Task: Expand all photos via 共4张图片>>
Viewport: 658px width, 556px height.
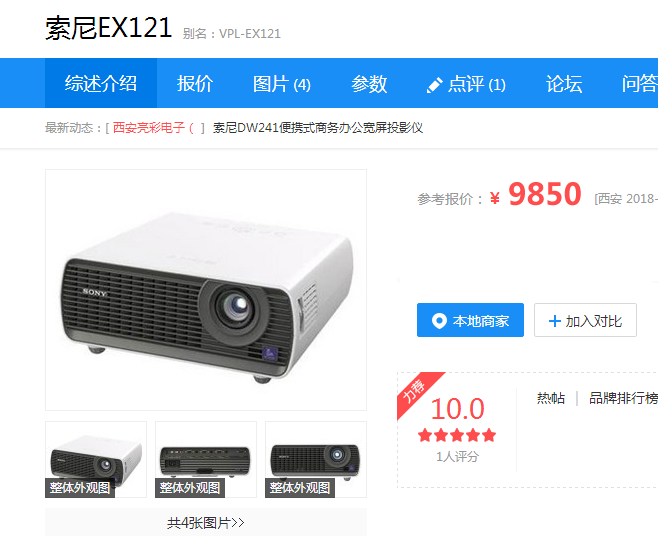Action: (206, 522)
